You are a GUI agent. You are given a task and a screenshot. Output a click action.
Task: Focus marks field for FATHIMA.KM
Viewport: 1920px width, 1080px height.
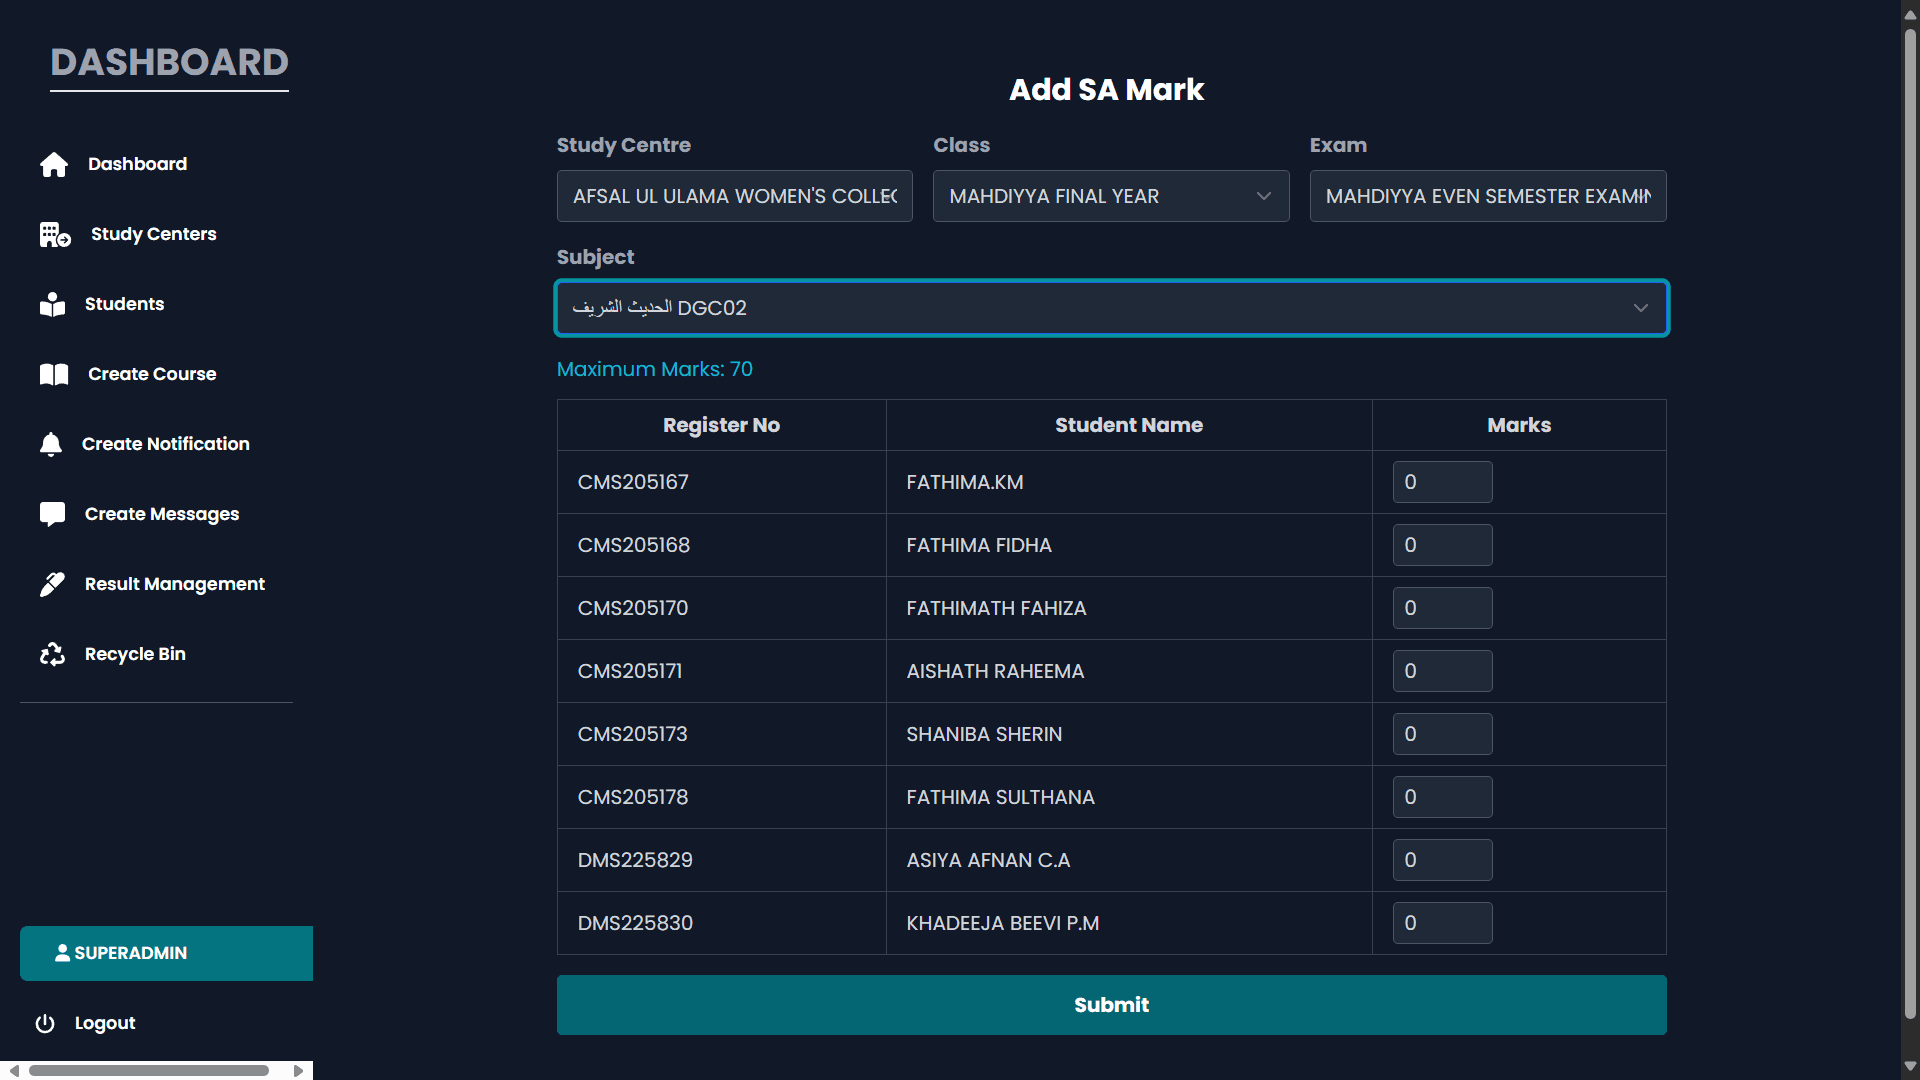tap(1442, 482)
